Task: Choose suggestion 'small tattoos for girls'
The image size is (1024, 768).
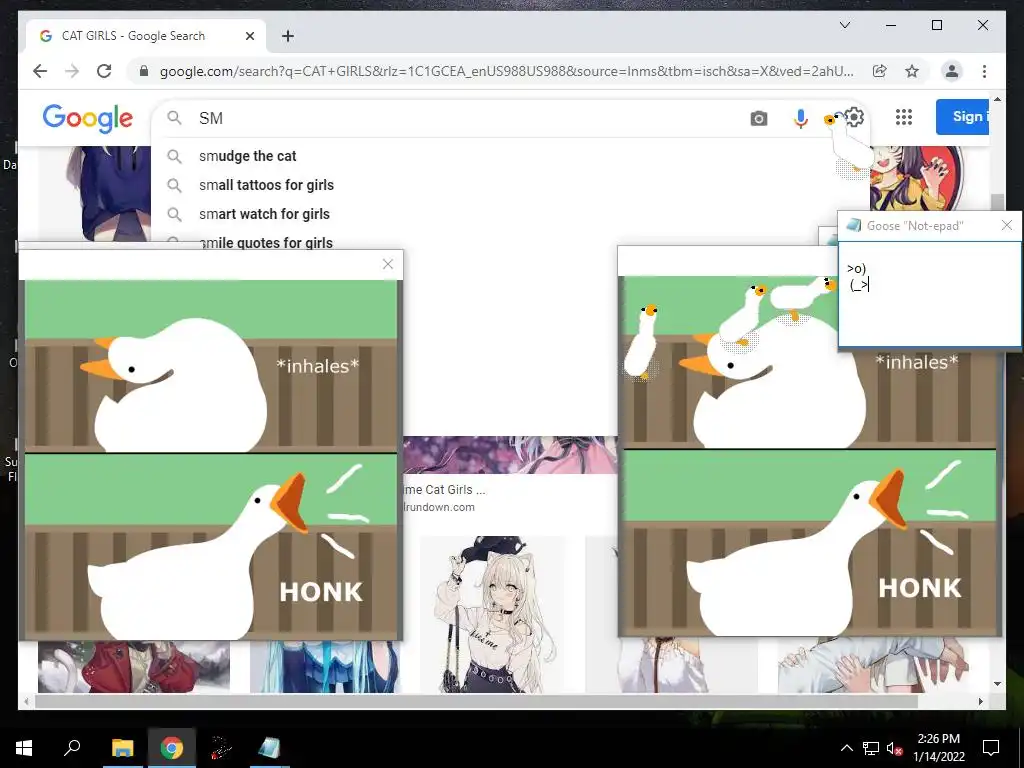Action: pyautogui.click(x=266, y=185)
